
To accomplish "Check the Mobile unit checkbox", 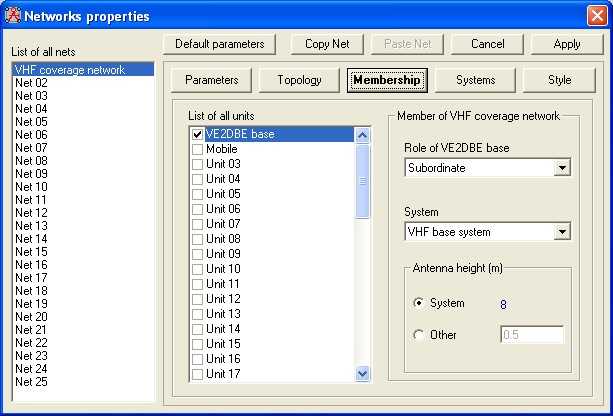I will pos(198,149).
